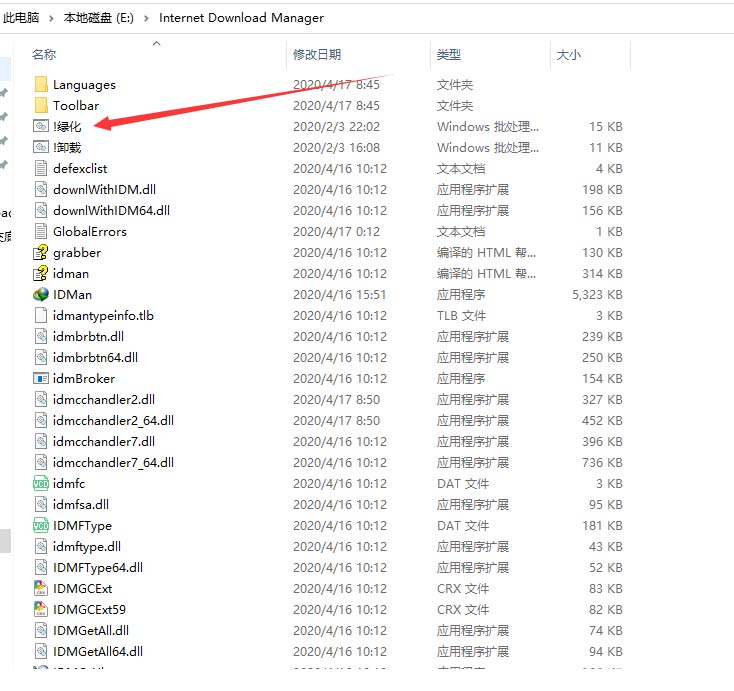Viewport: 734px width, 691px height.
Task: Select the idmfc DAT file icon
Action: (41, 483)
